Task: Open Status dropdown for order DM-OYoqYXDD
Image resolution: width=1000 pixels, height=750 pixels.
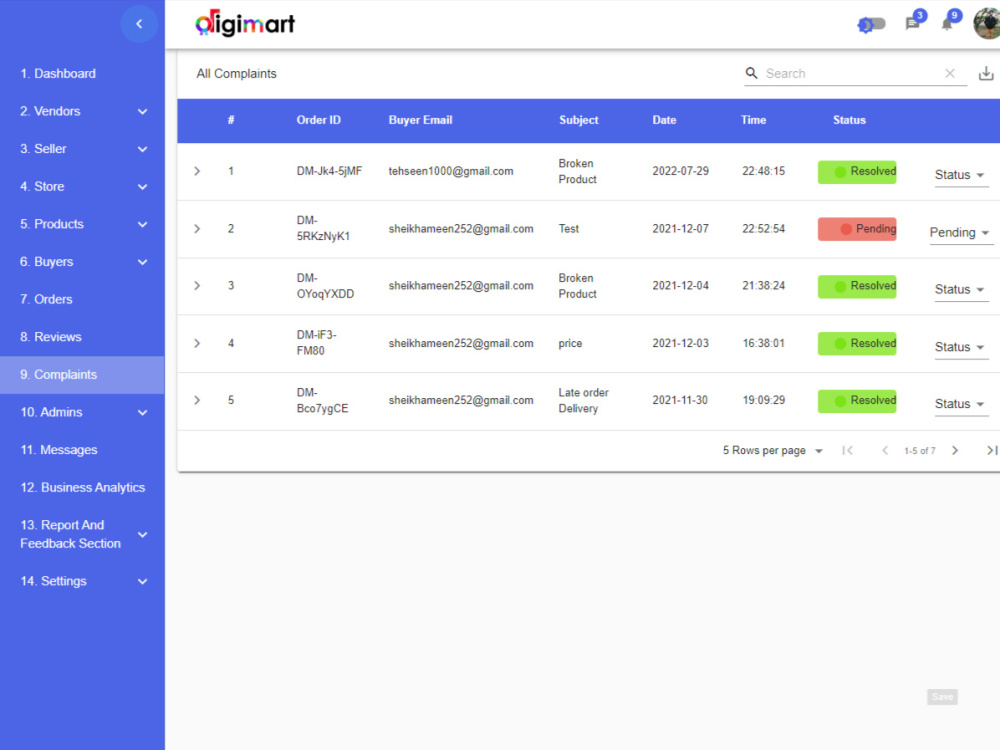Action: pos(960,290)
